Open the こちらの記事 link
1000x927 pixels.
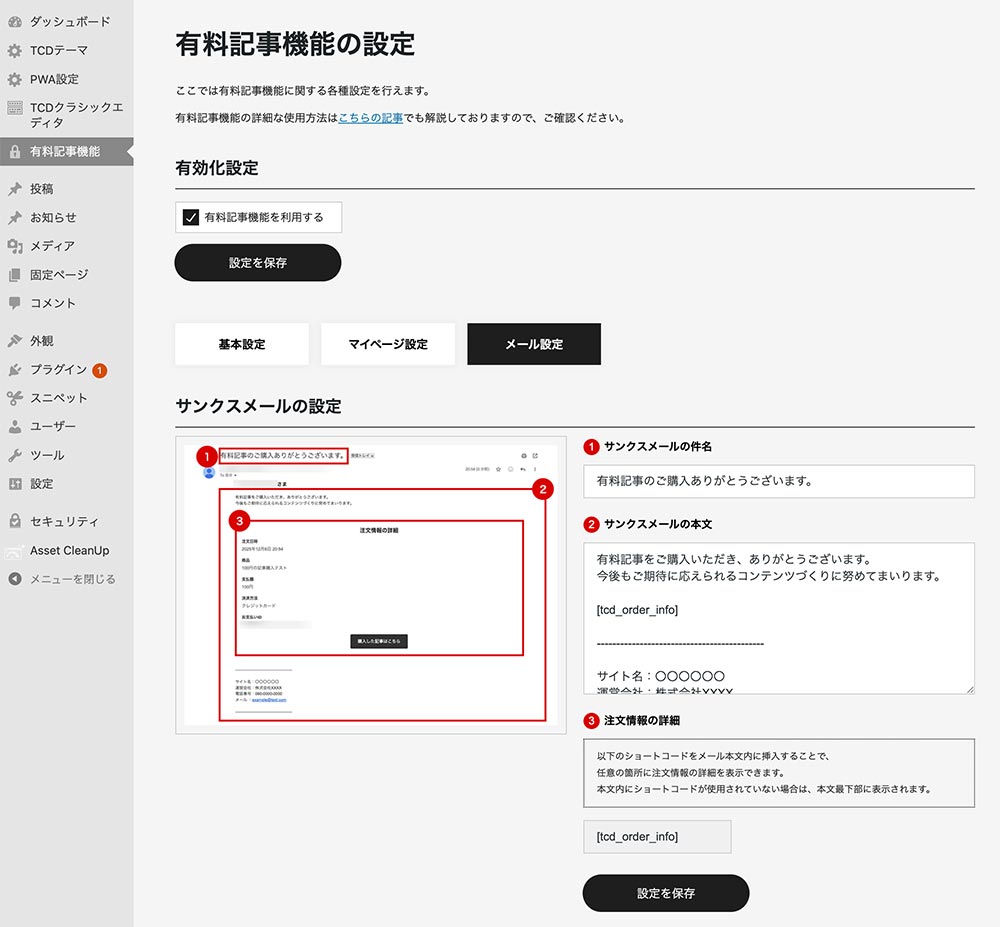coord(370,118)
